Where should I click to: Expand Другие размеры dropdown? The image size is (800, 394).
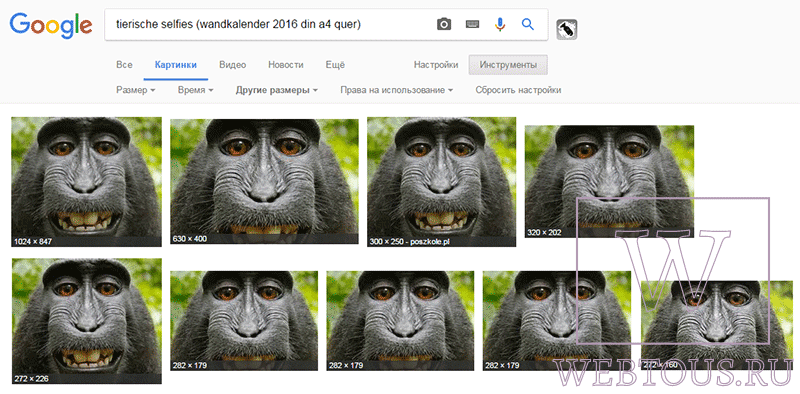(277, 90)
